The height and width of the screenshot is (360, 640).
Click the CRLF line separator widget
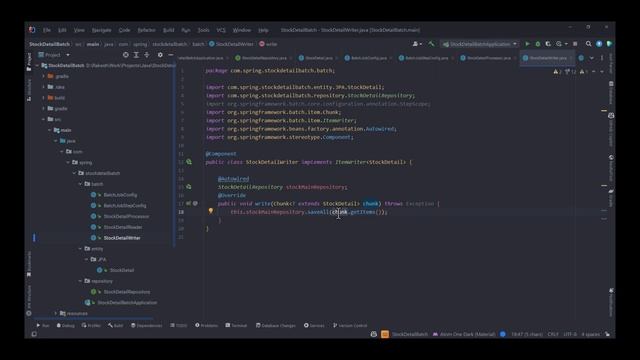pyautogui.click(x=553, y=334)
